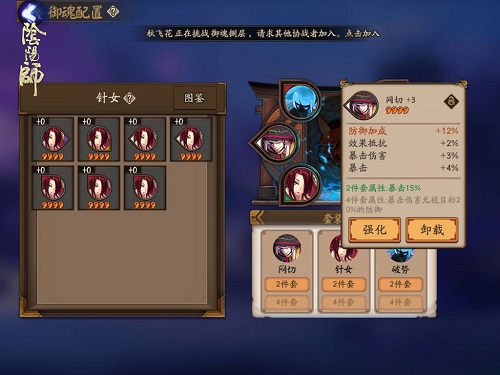Select 4件套 under 网切 set
Viewport: 500px width, 375px height.
click(287, 302)
